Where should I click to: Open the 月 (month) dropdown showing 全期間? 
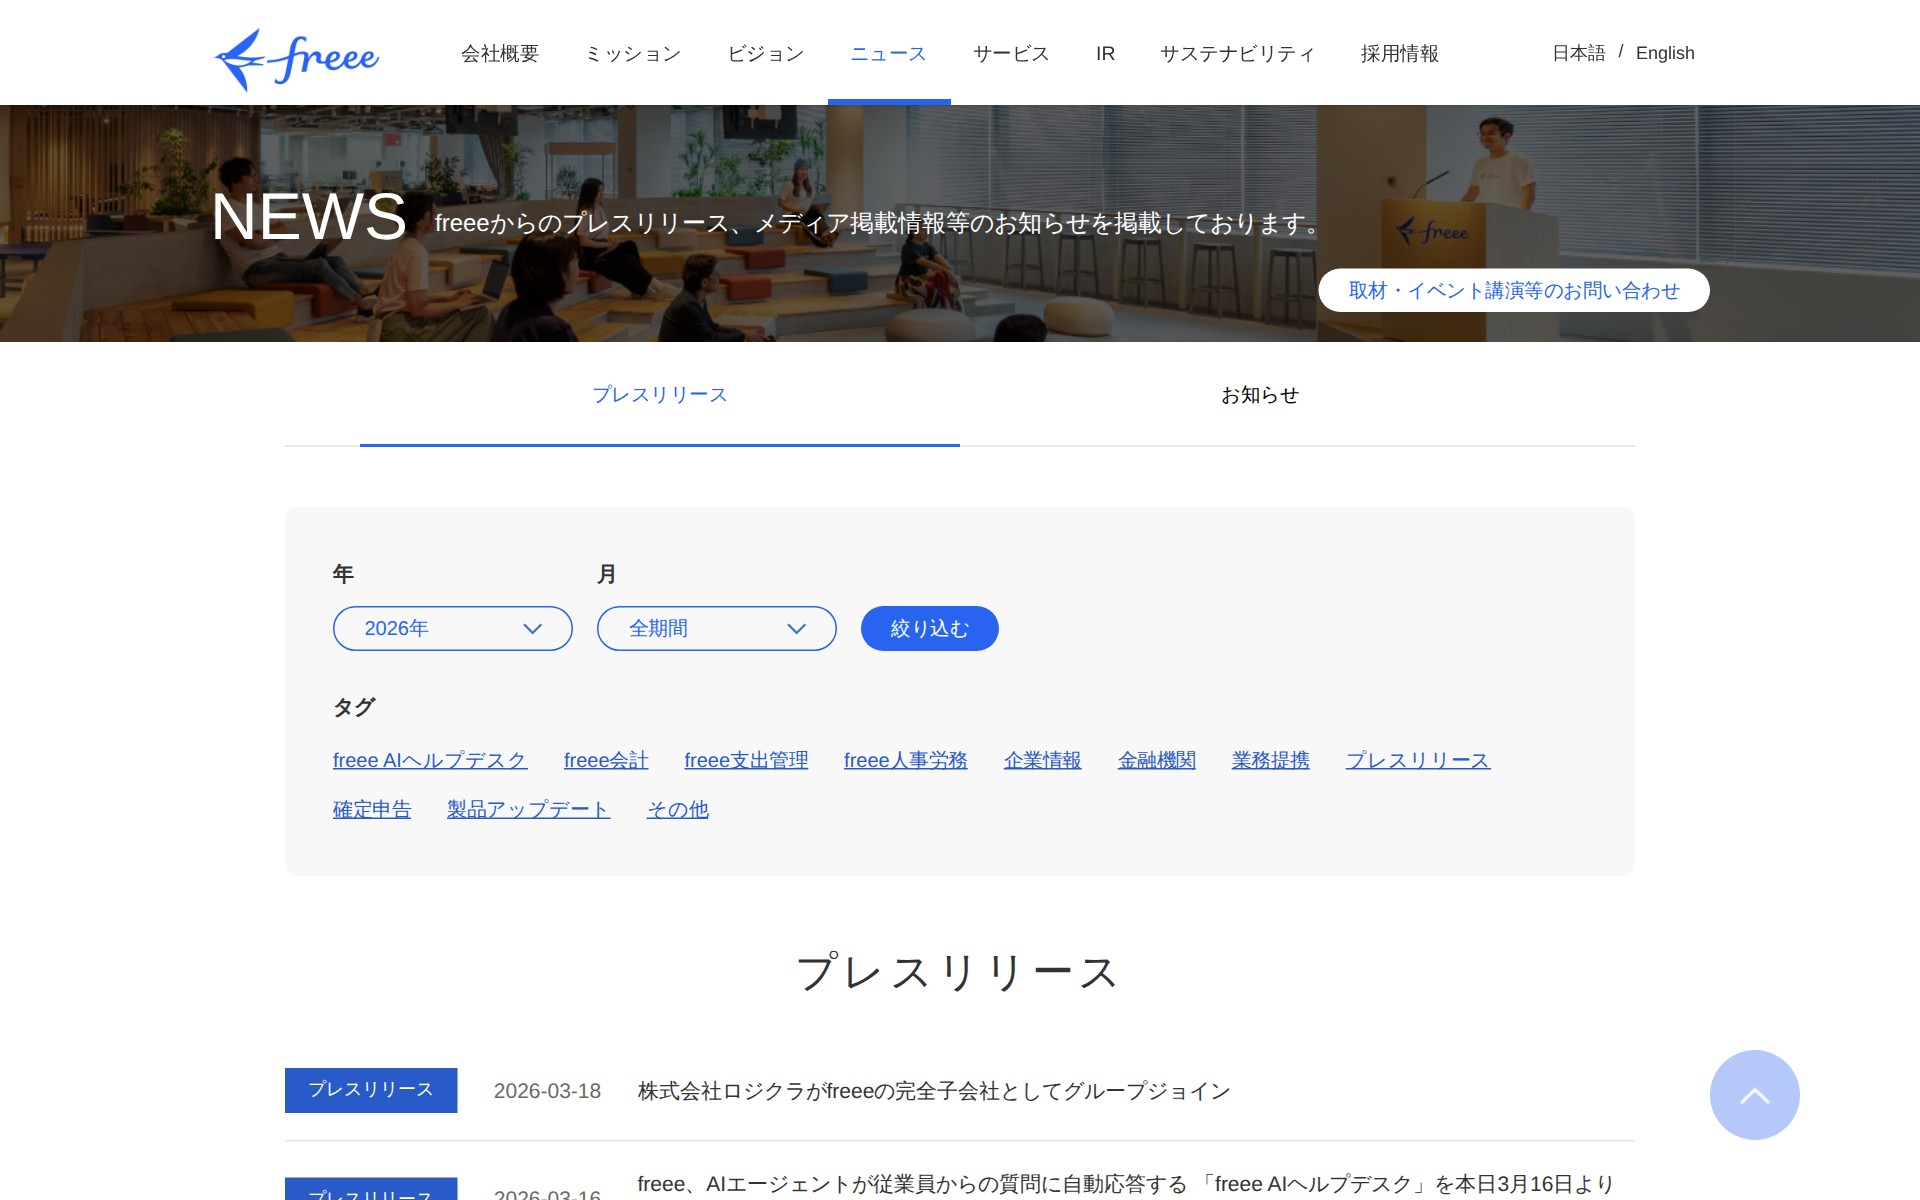[x=716, y=628]
